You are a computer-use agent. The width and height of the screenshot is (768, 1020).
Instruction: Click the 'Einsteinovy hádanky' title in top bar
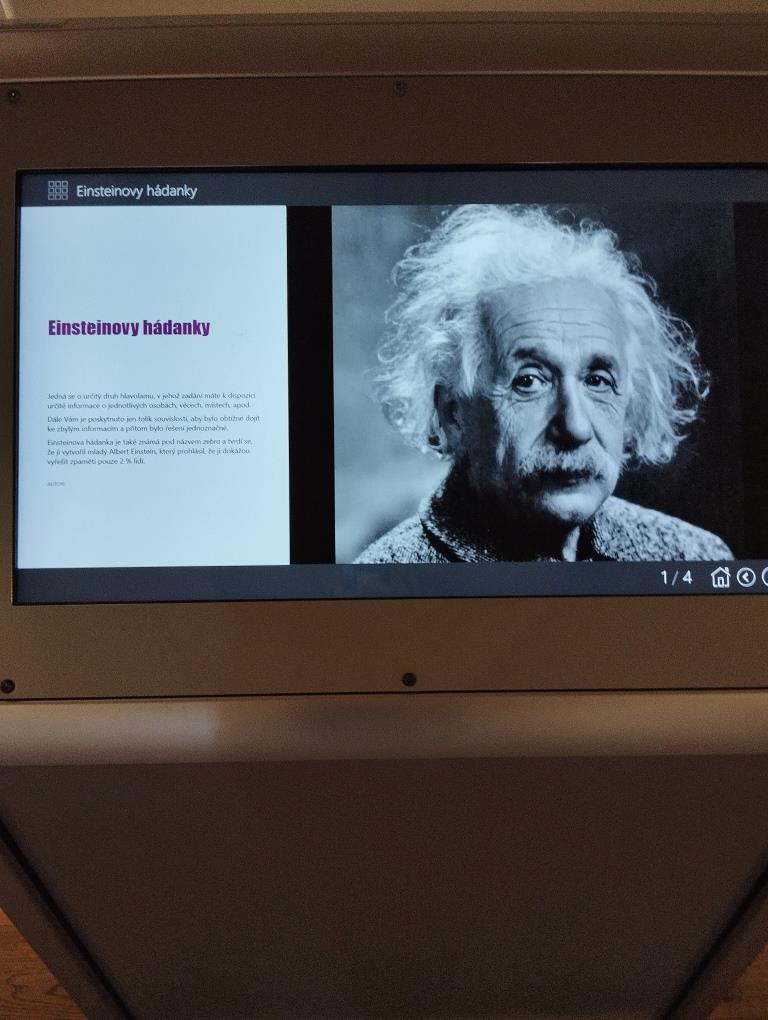pyautogui.click(x=136, y=191)
